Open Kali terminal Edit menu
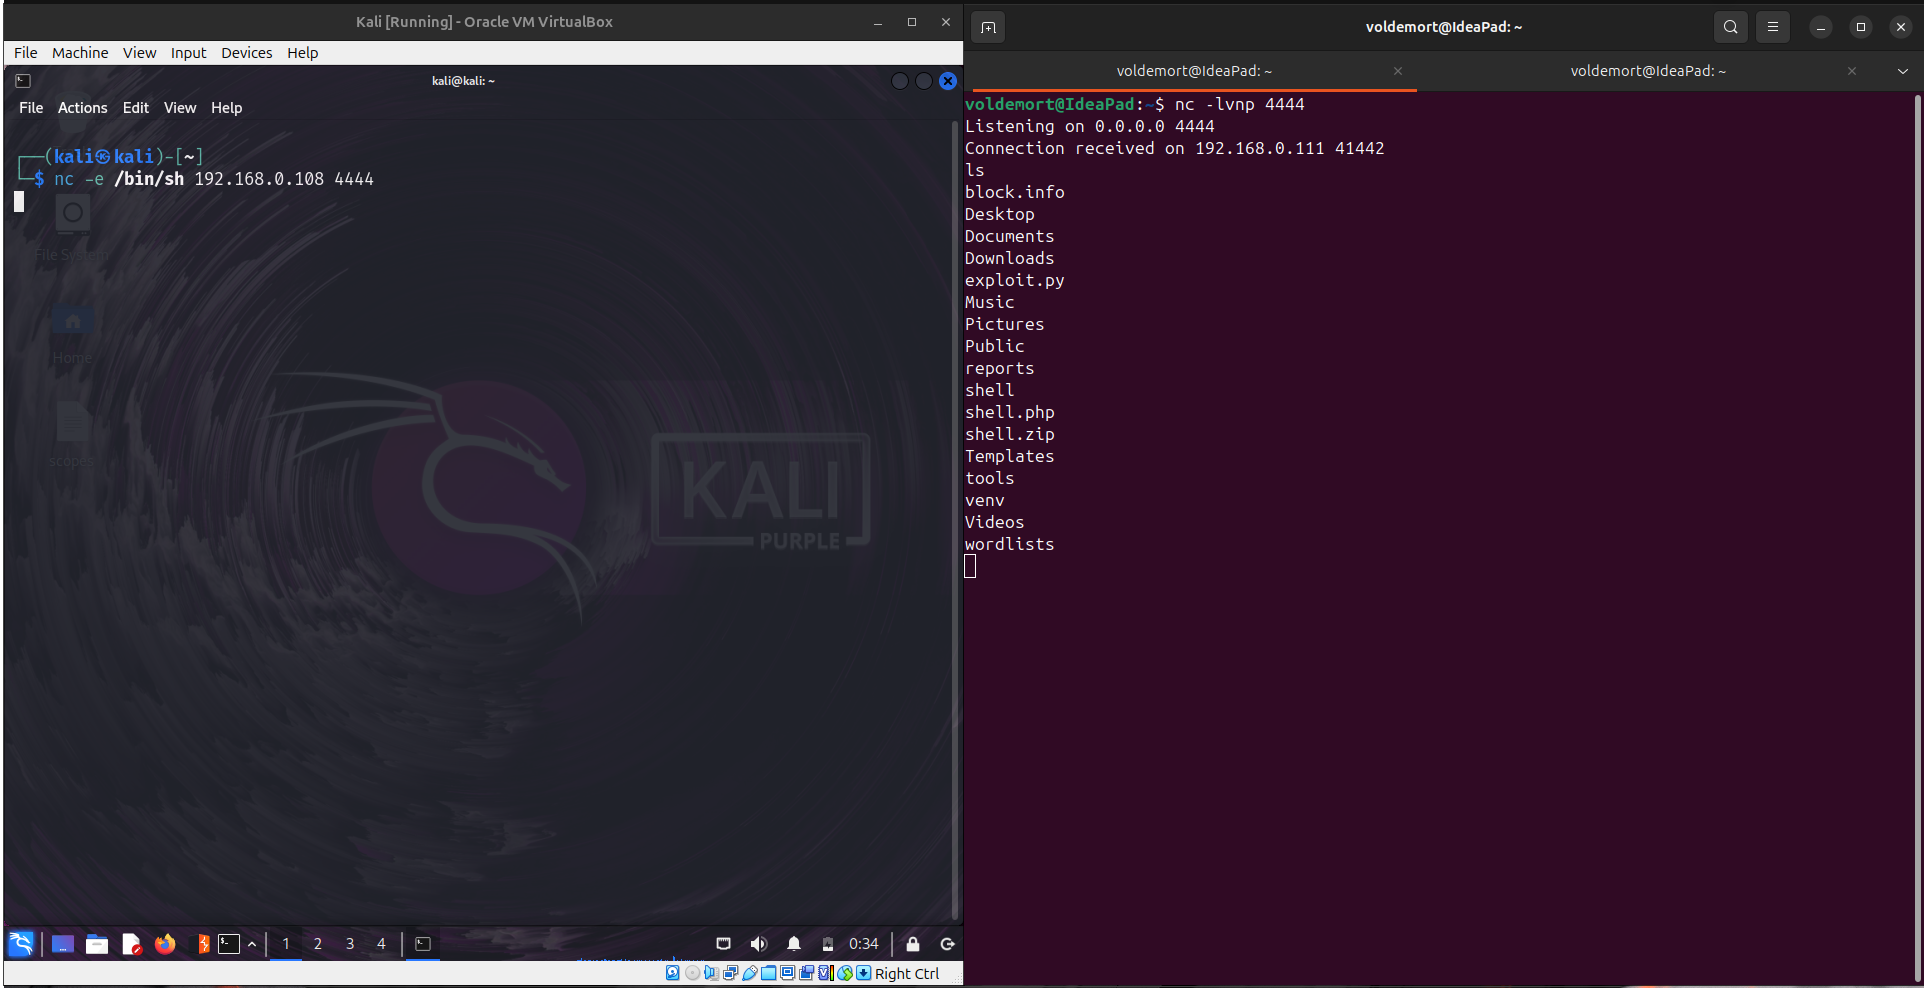The image size is (1924, 988). point(135,108)
